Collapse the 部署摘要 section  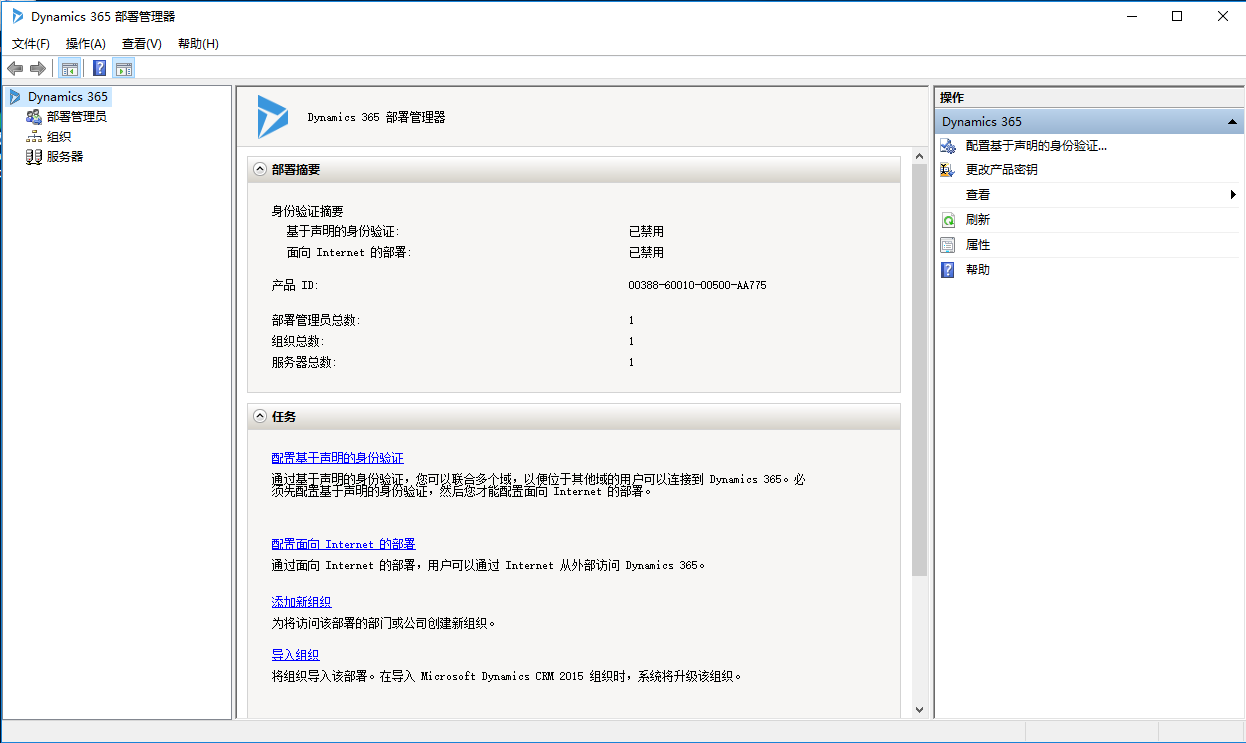click(x=260, y=170)
